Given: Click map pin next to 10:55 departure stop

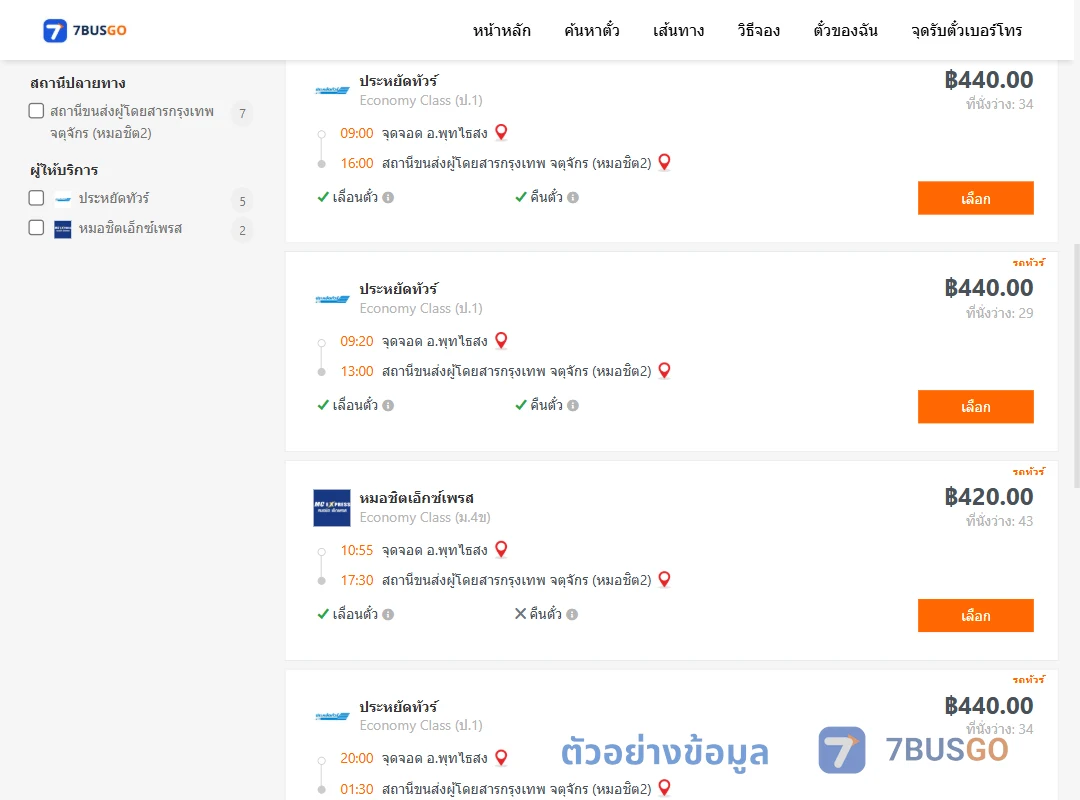Looking at the screenshot, I should (x=501, y=549).
